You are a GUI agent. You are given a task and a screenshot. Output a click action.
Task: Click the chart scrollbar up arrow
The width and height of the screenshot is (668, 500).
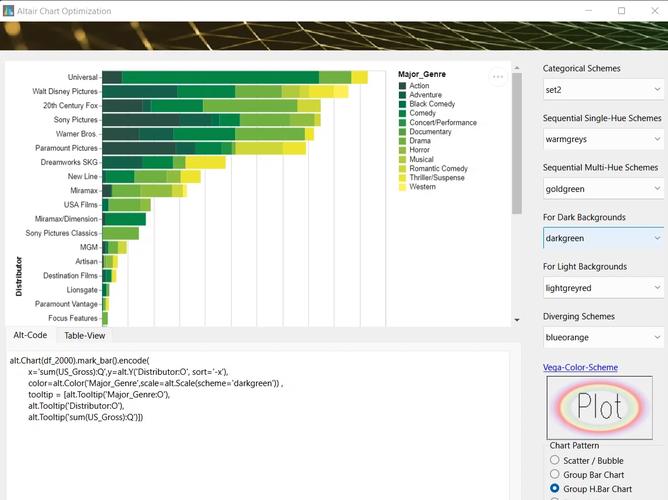[x=517, y=70]
